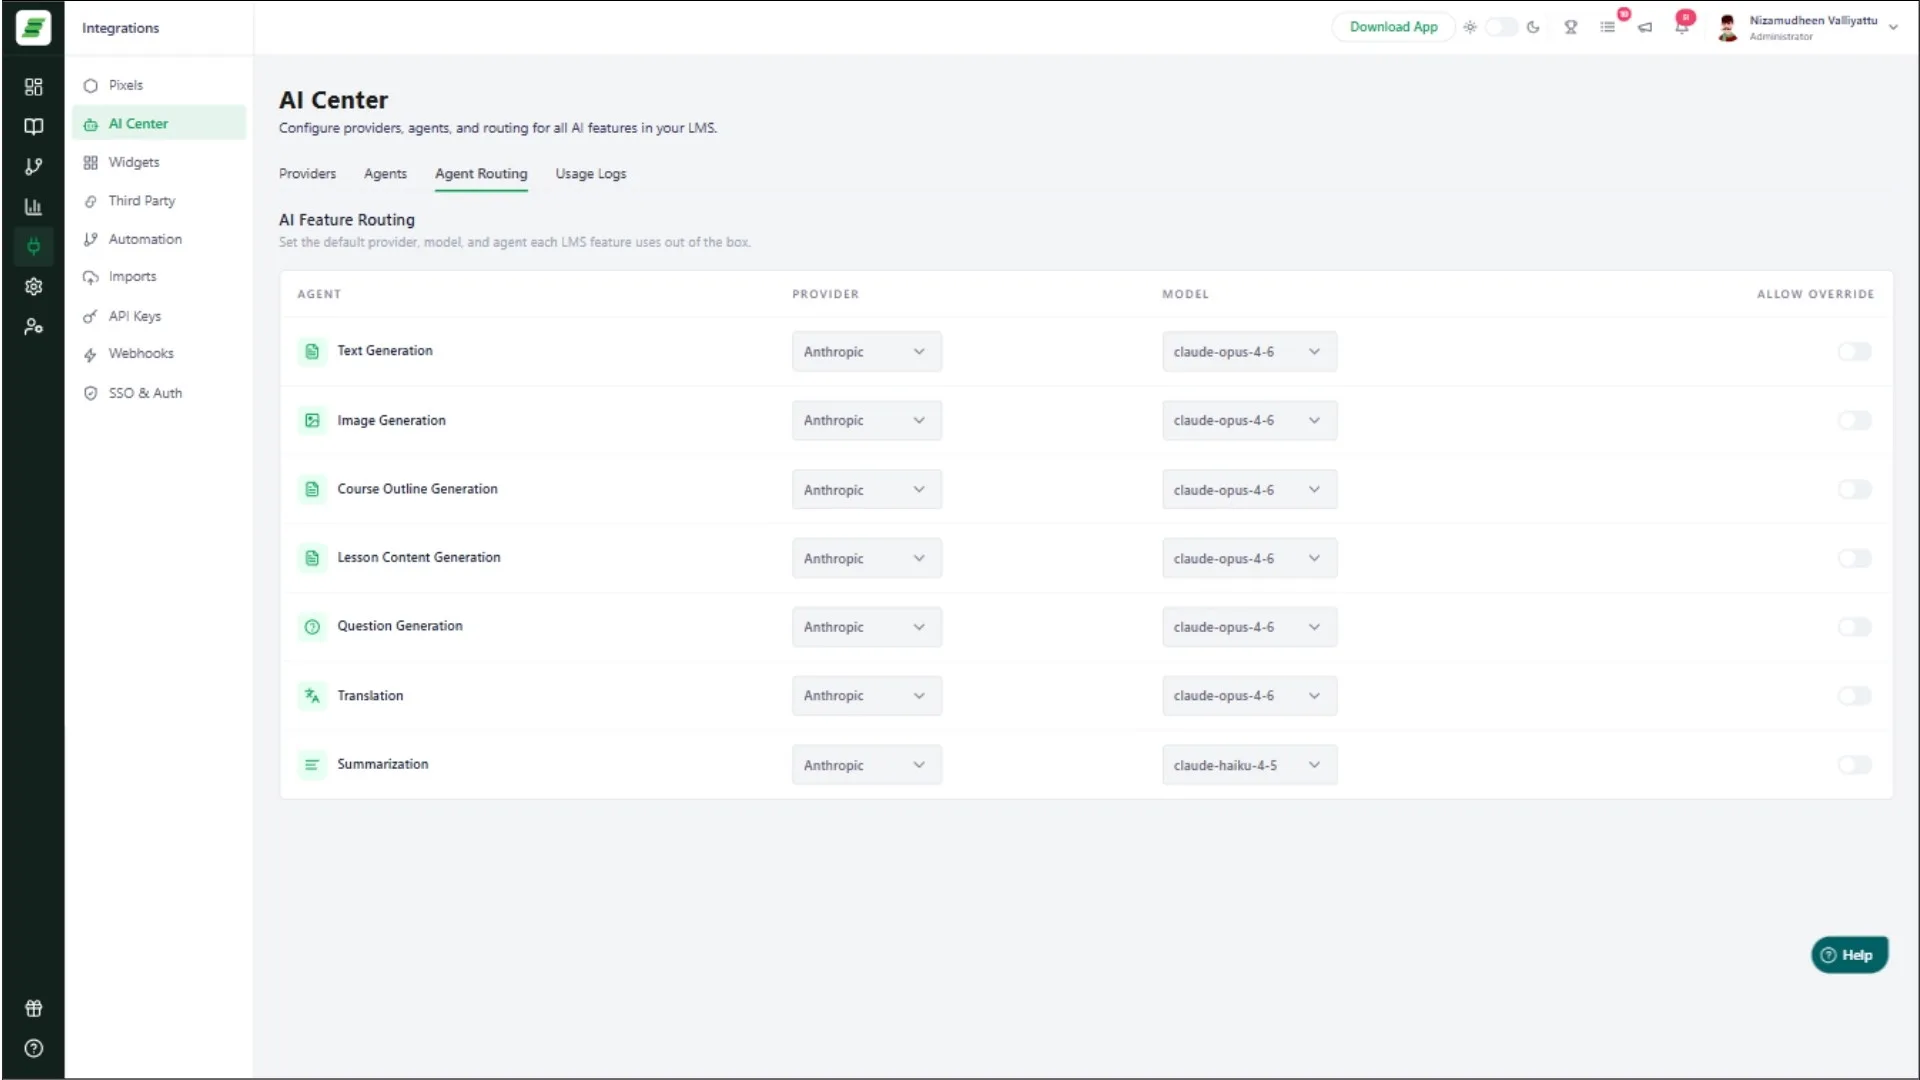The width and height of the screenshot is (1920, 1080).
Task: Open provider dropdown for Lesson Content Generation
Action: [867, 558]
